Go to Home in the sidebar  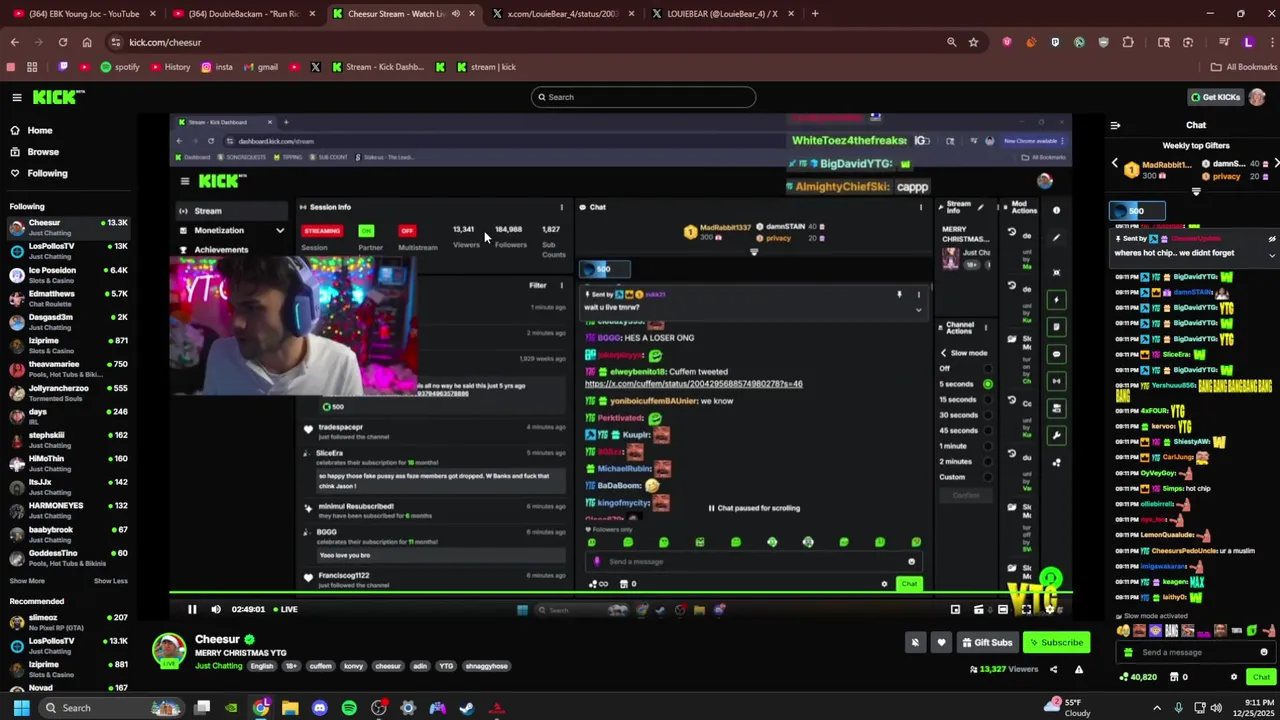(40, 130)
